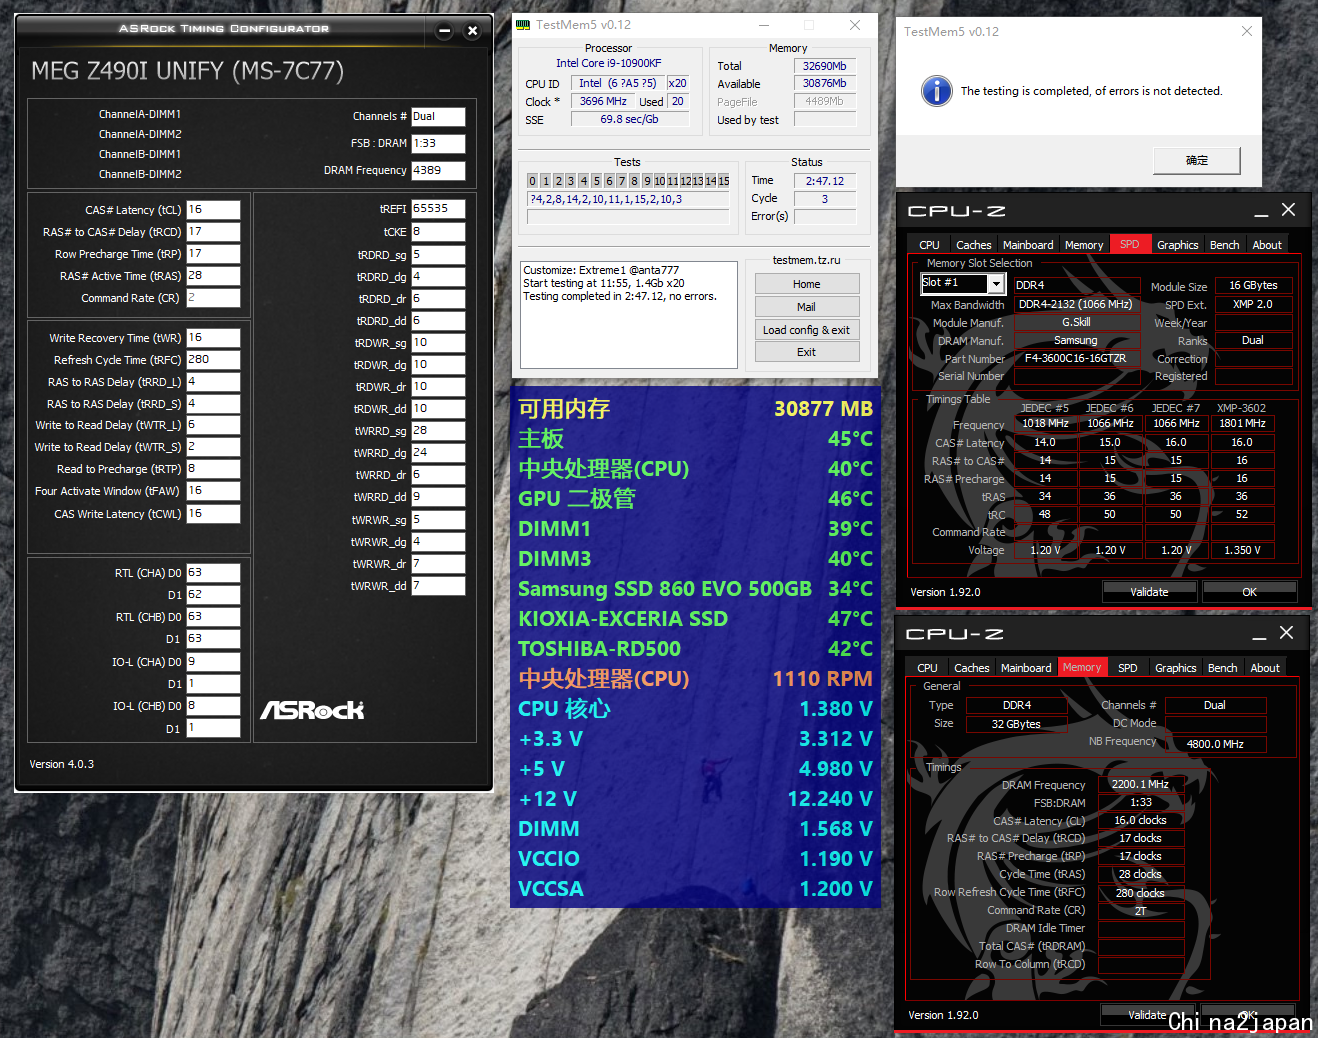
Task: Open Caches tab in CPU-Z SPD window
Action: (x=973, y=245)
